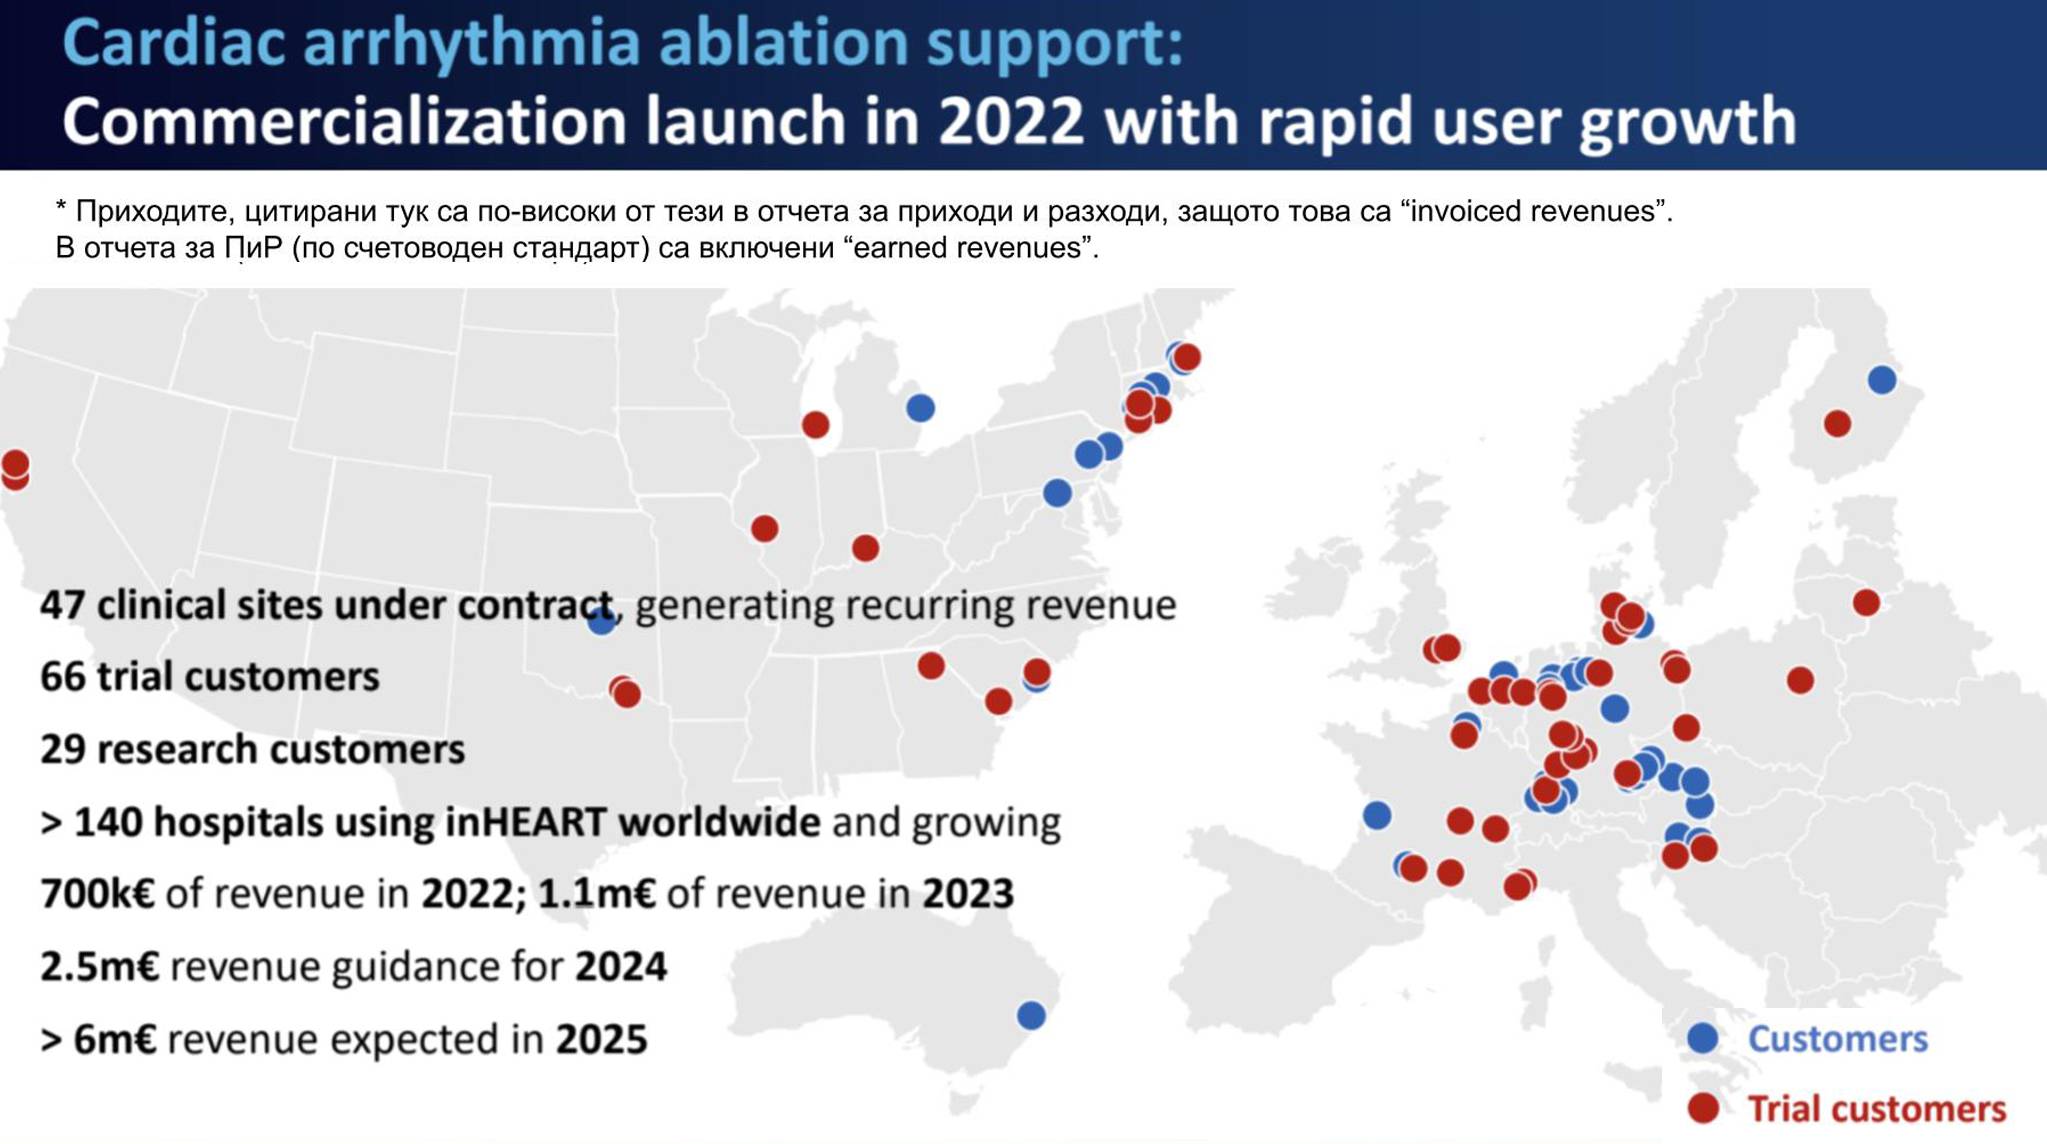Click the Bulgarian footnote line mentioning 'invoiced revenues'
2047x1144 pixels.
point(864,211)
